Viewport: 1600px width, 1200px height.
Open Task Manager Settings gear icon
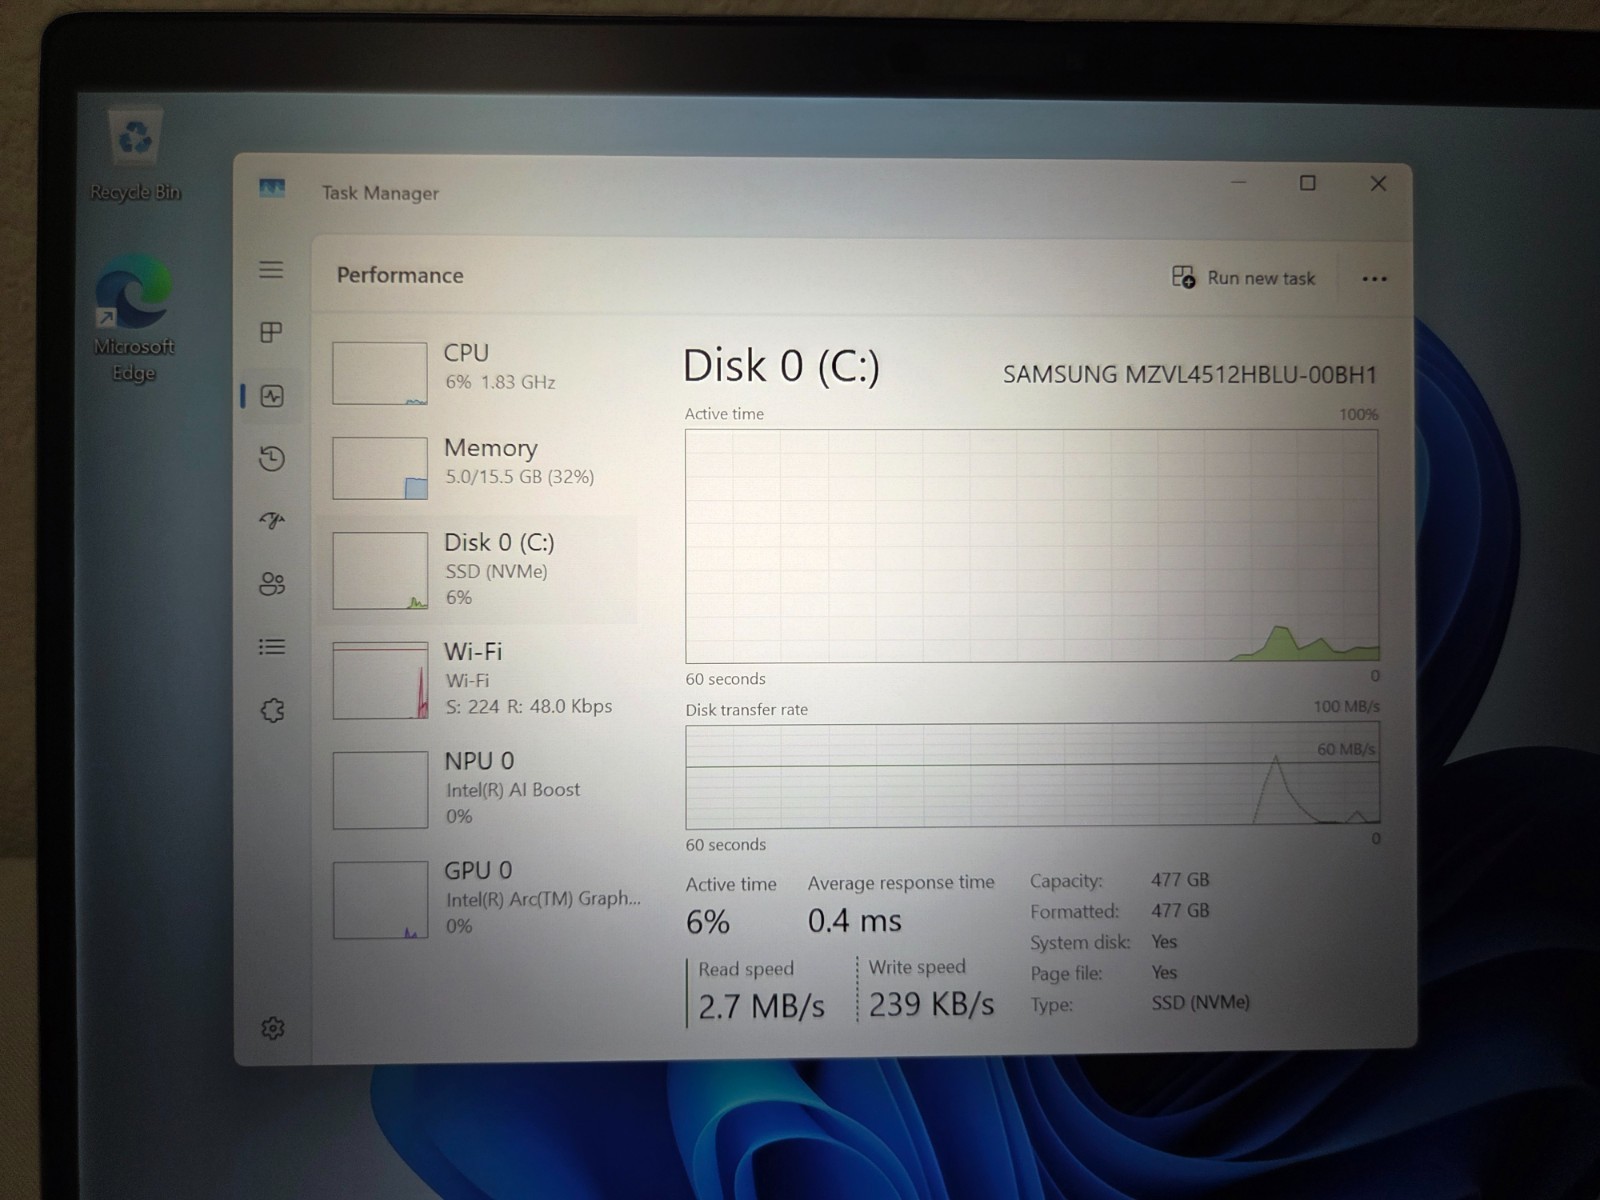tap(272, 1028)
